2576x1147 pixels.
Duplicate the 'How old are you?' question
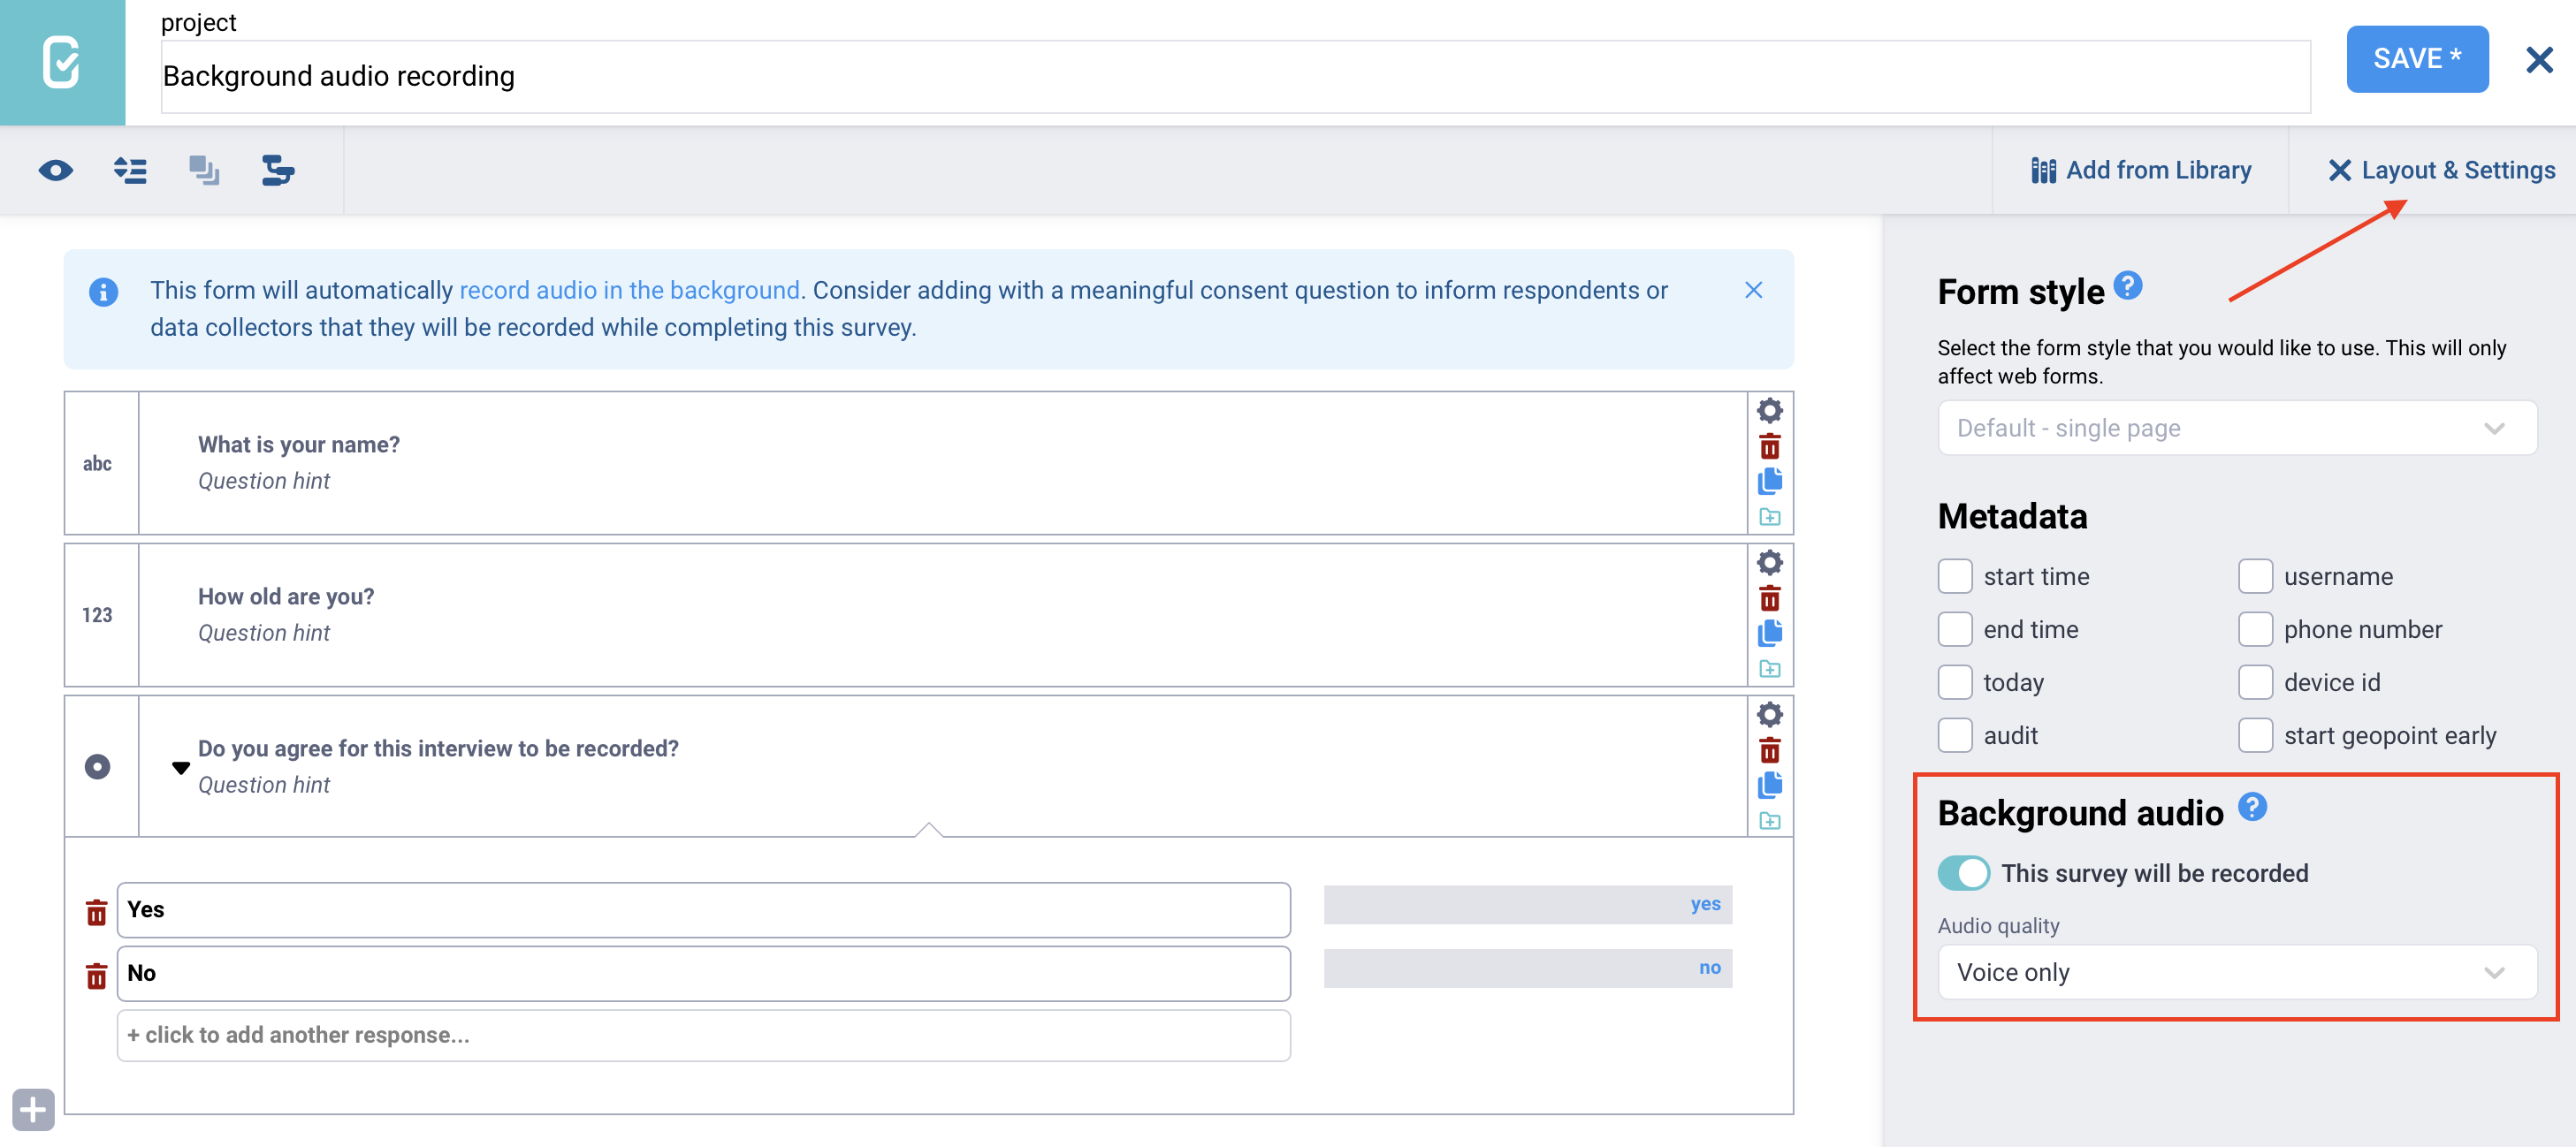pyautogui.click(x=1769, y=633)
